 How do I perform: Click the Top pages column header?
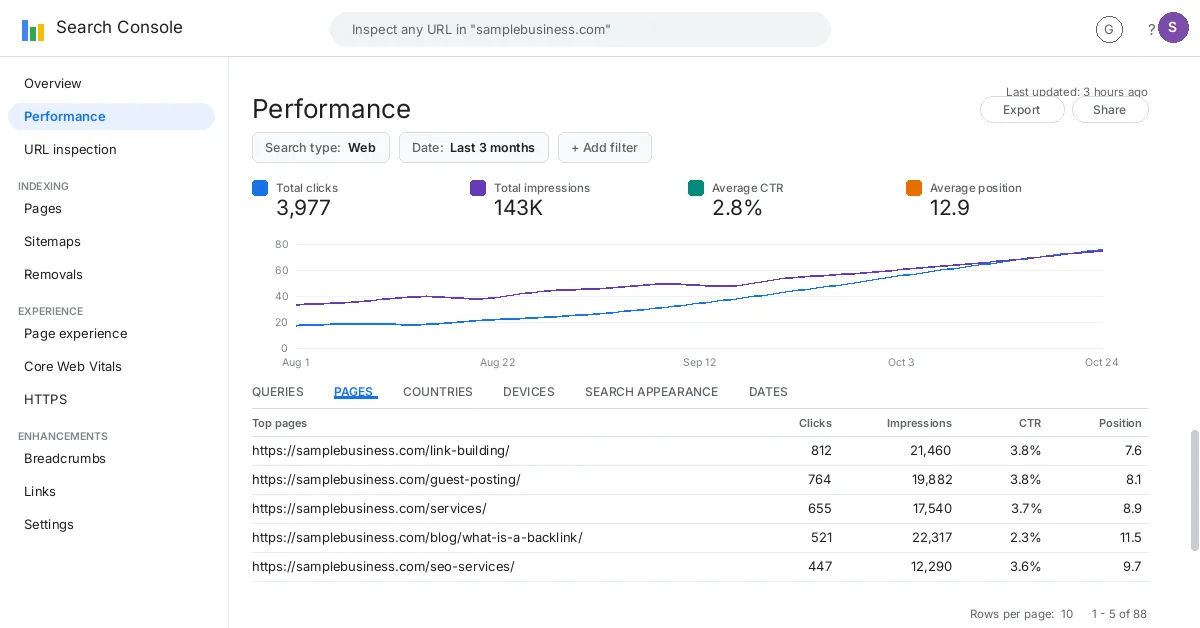[280, 424]
